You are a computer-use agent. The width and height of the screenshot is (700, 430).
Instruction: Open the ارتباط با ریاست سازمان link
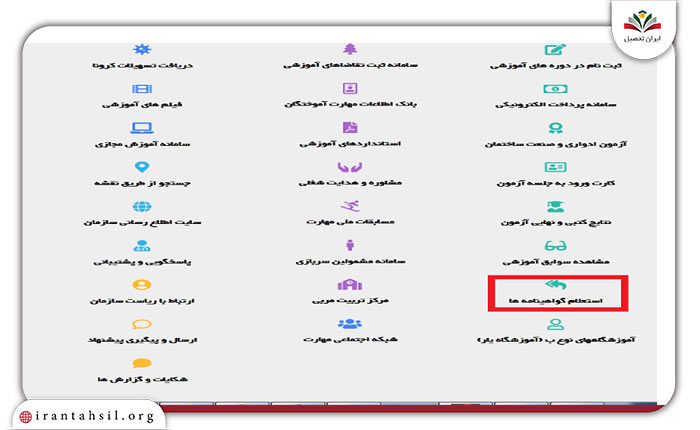pos(142,301)
